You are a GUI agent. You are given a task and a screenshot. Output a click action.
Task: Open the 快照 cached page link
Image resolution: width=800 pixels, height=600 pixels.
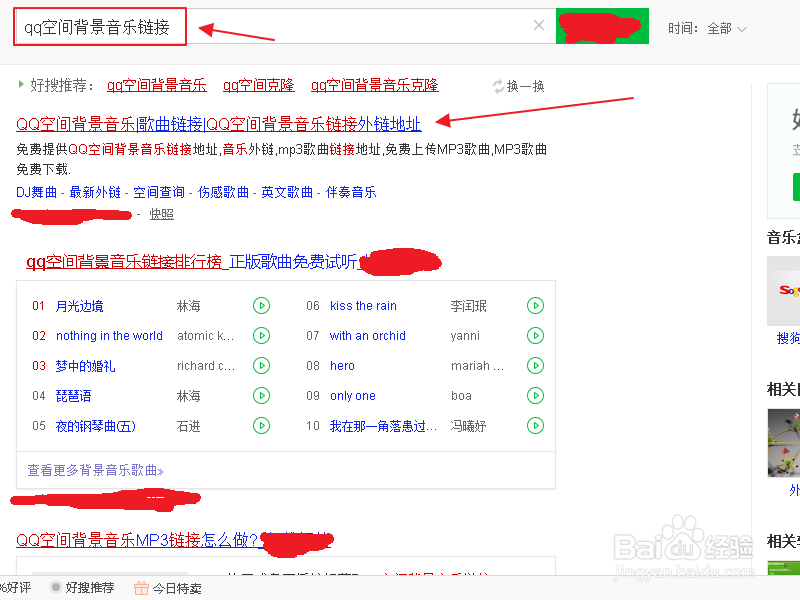pos(162,214)
